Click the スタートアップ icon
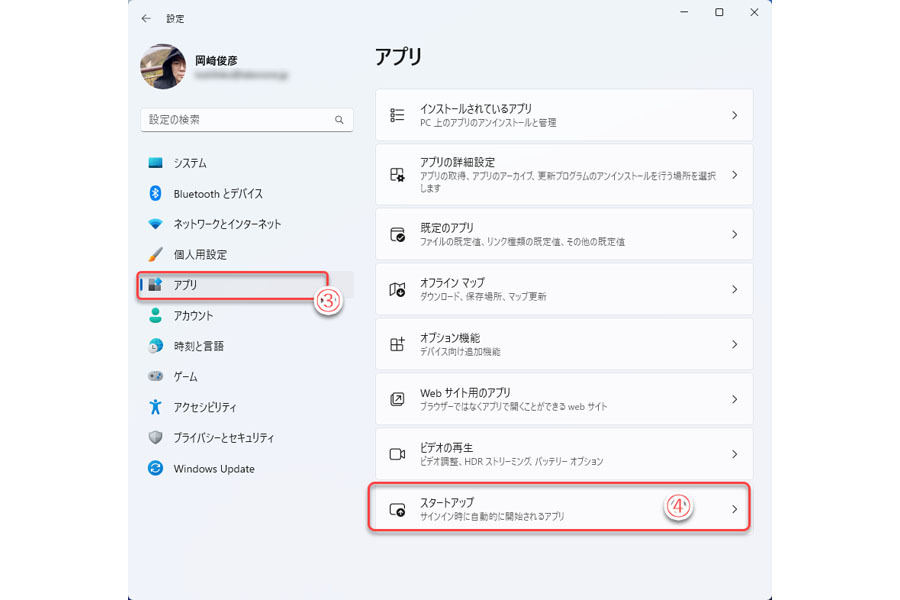 (397, 509)
